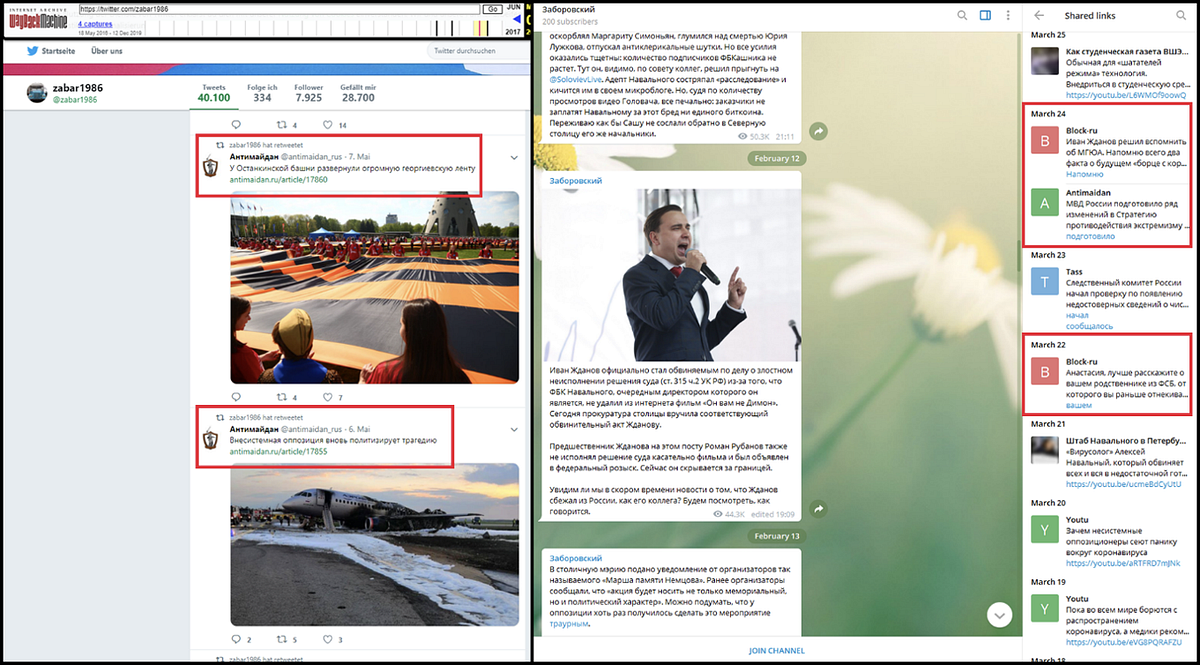Click reply icon showing 2
This screenshot has height=665, width=1200.
click(237, 639)
